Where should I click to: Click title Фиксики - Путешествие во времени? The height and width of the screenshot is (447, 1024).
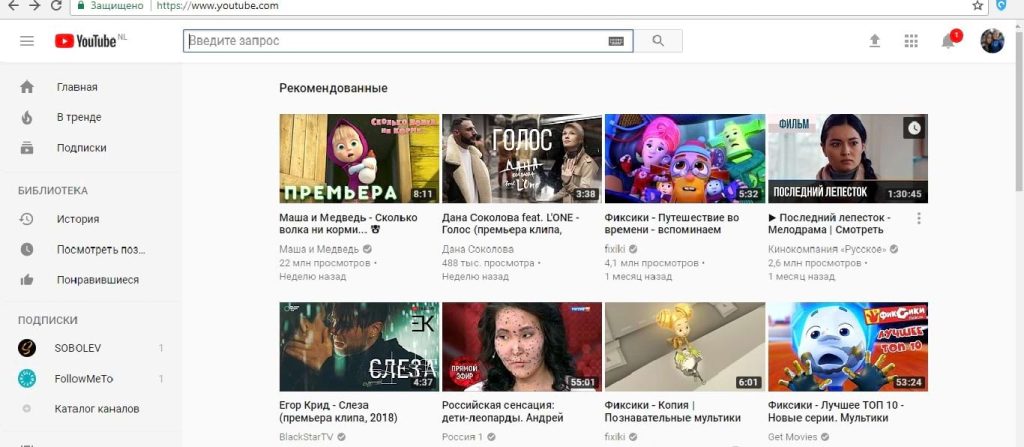(673, 224)
